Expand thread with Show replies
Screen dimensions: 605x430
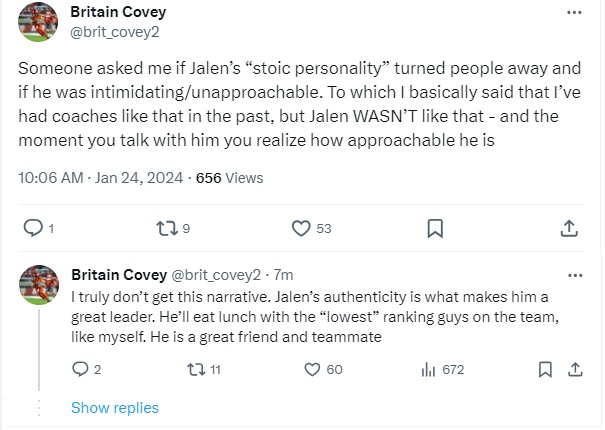point(115,407)
